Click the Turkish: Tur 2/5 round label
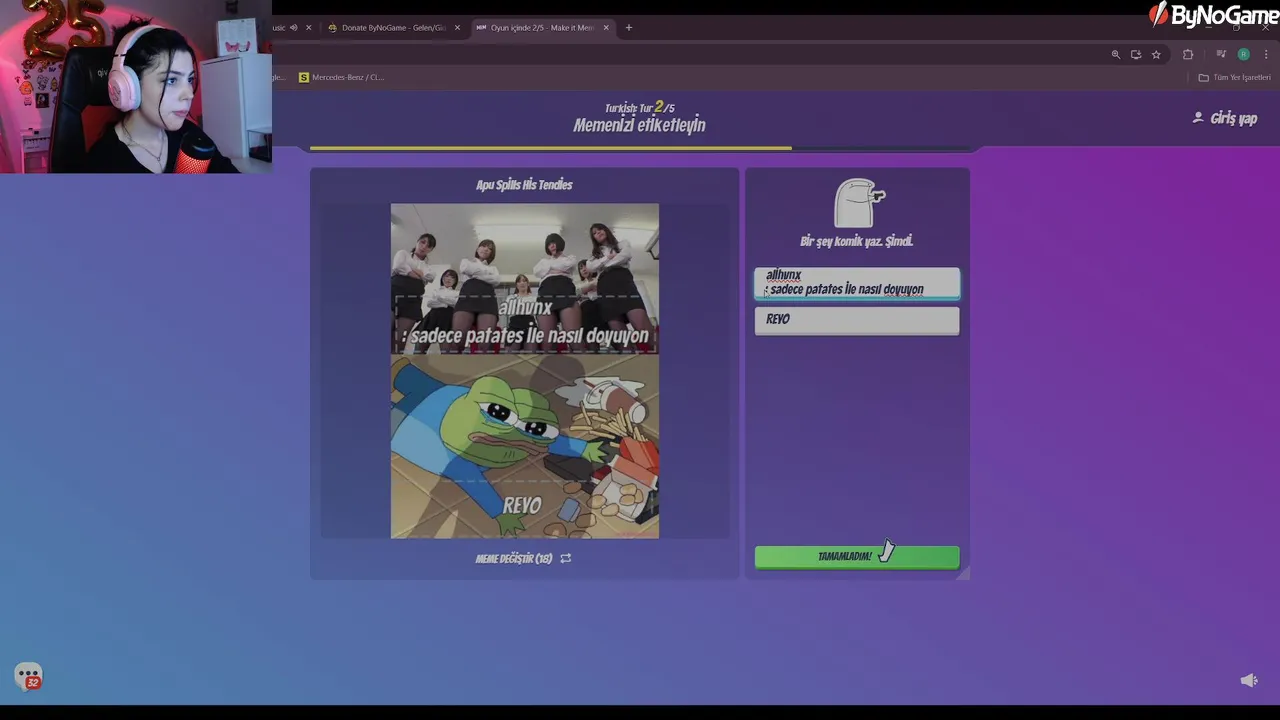This screenshot has height=720, width=1280. coord(639,107)
